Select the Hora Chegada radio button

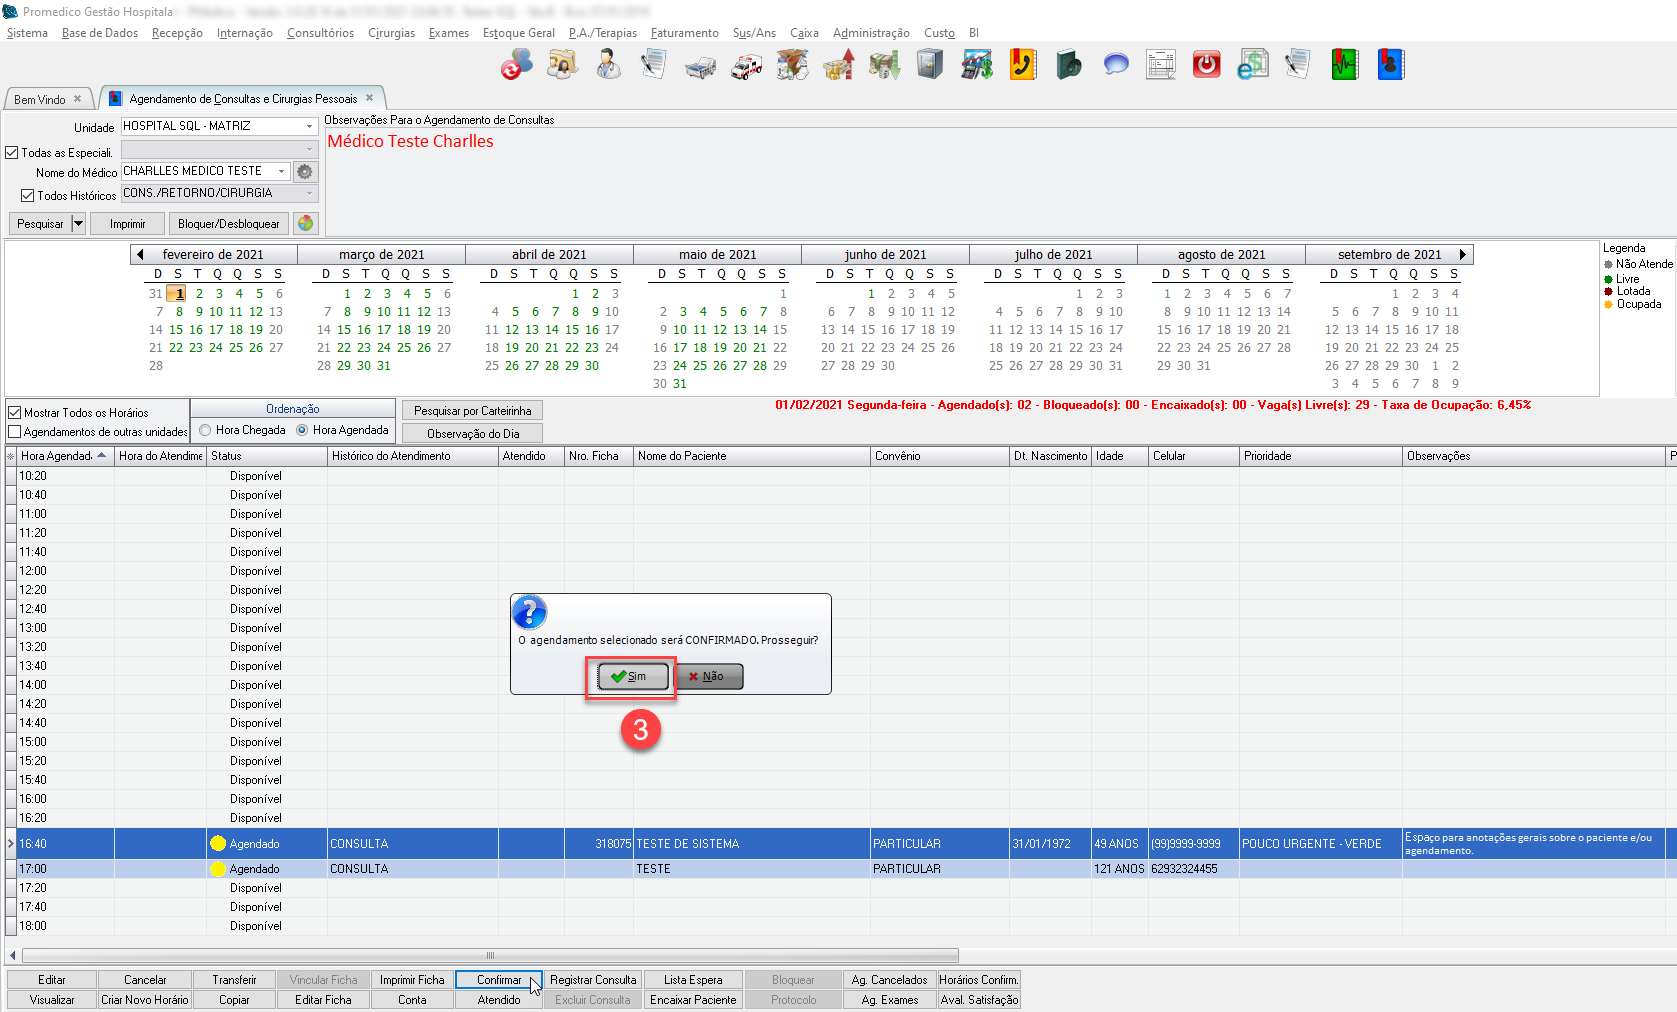(x=205, y=430)
